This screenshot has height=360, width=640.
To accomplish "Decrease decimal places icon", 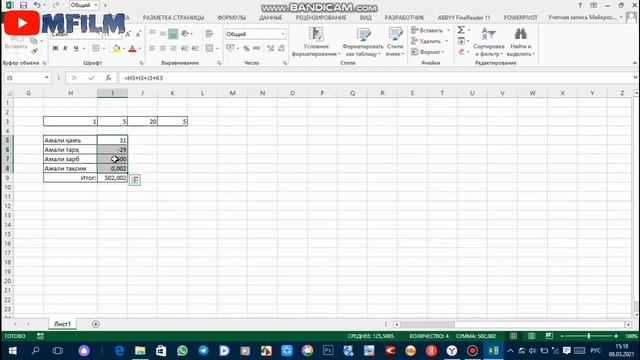I will [x=282, y=49].
